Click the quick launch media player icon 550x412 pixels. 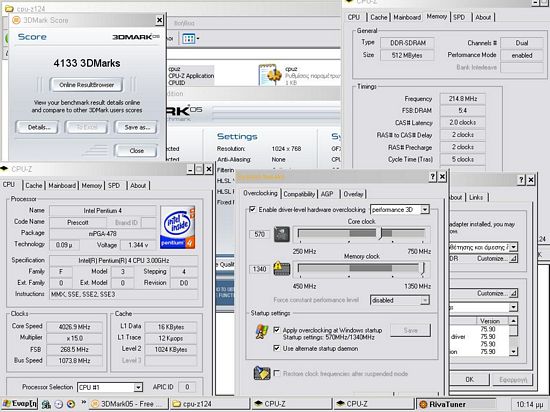[71, 404]
